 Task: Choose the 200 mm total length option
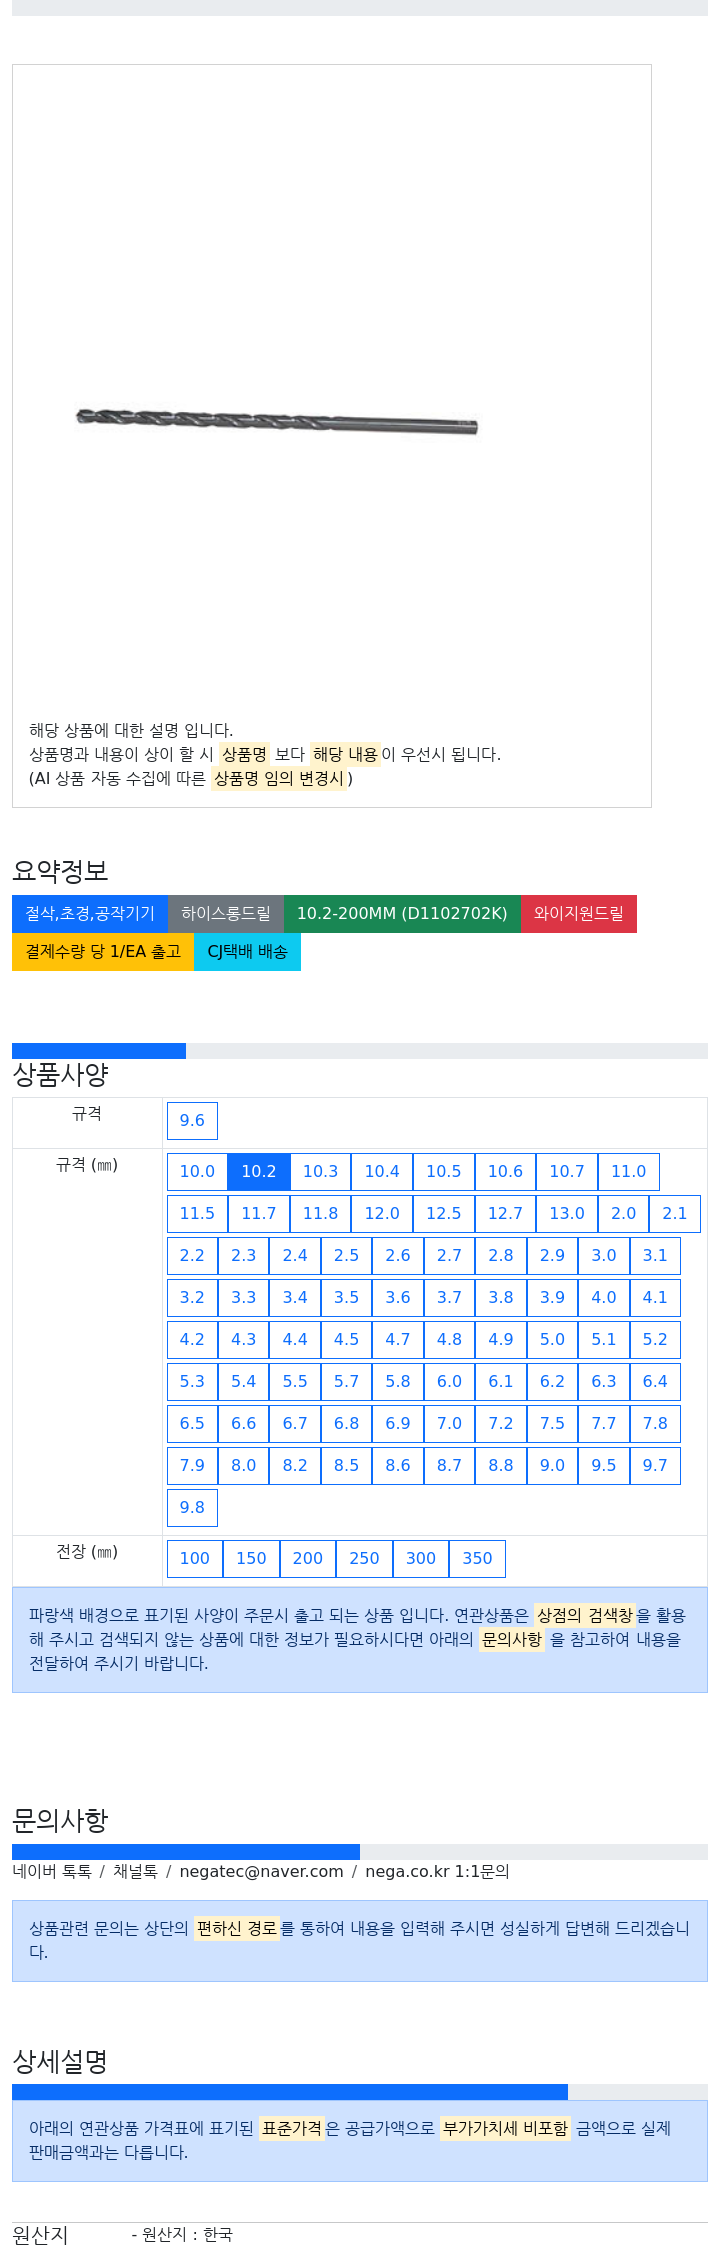click(x=307, y=1558)
